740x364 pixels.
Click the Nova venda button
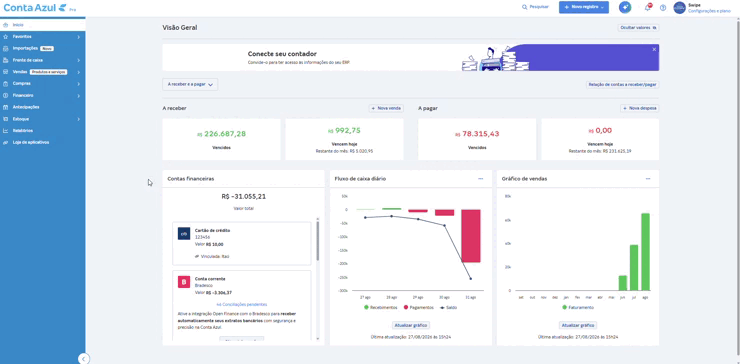click(x=386, y=108)
